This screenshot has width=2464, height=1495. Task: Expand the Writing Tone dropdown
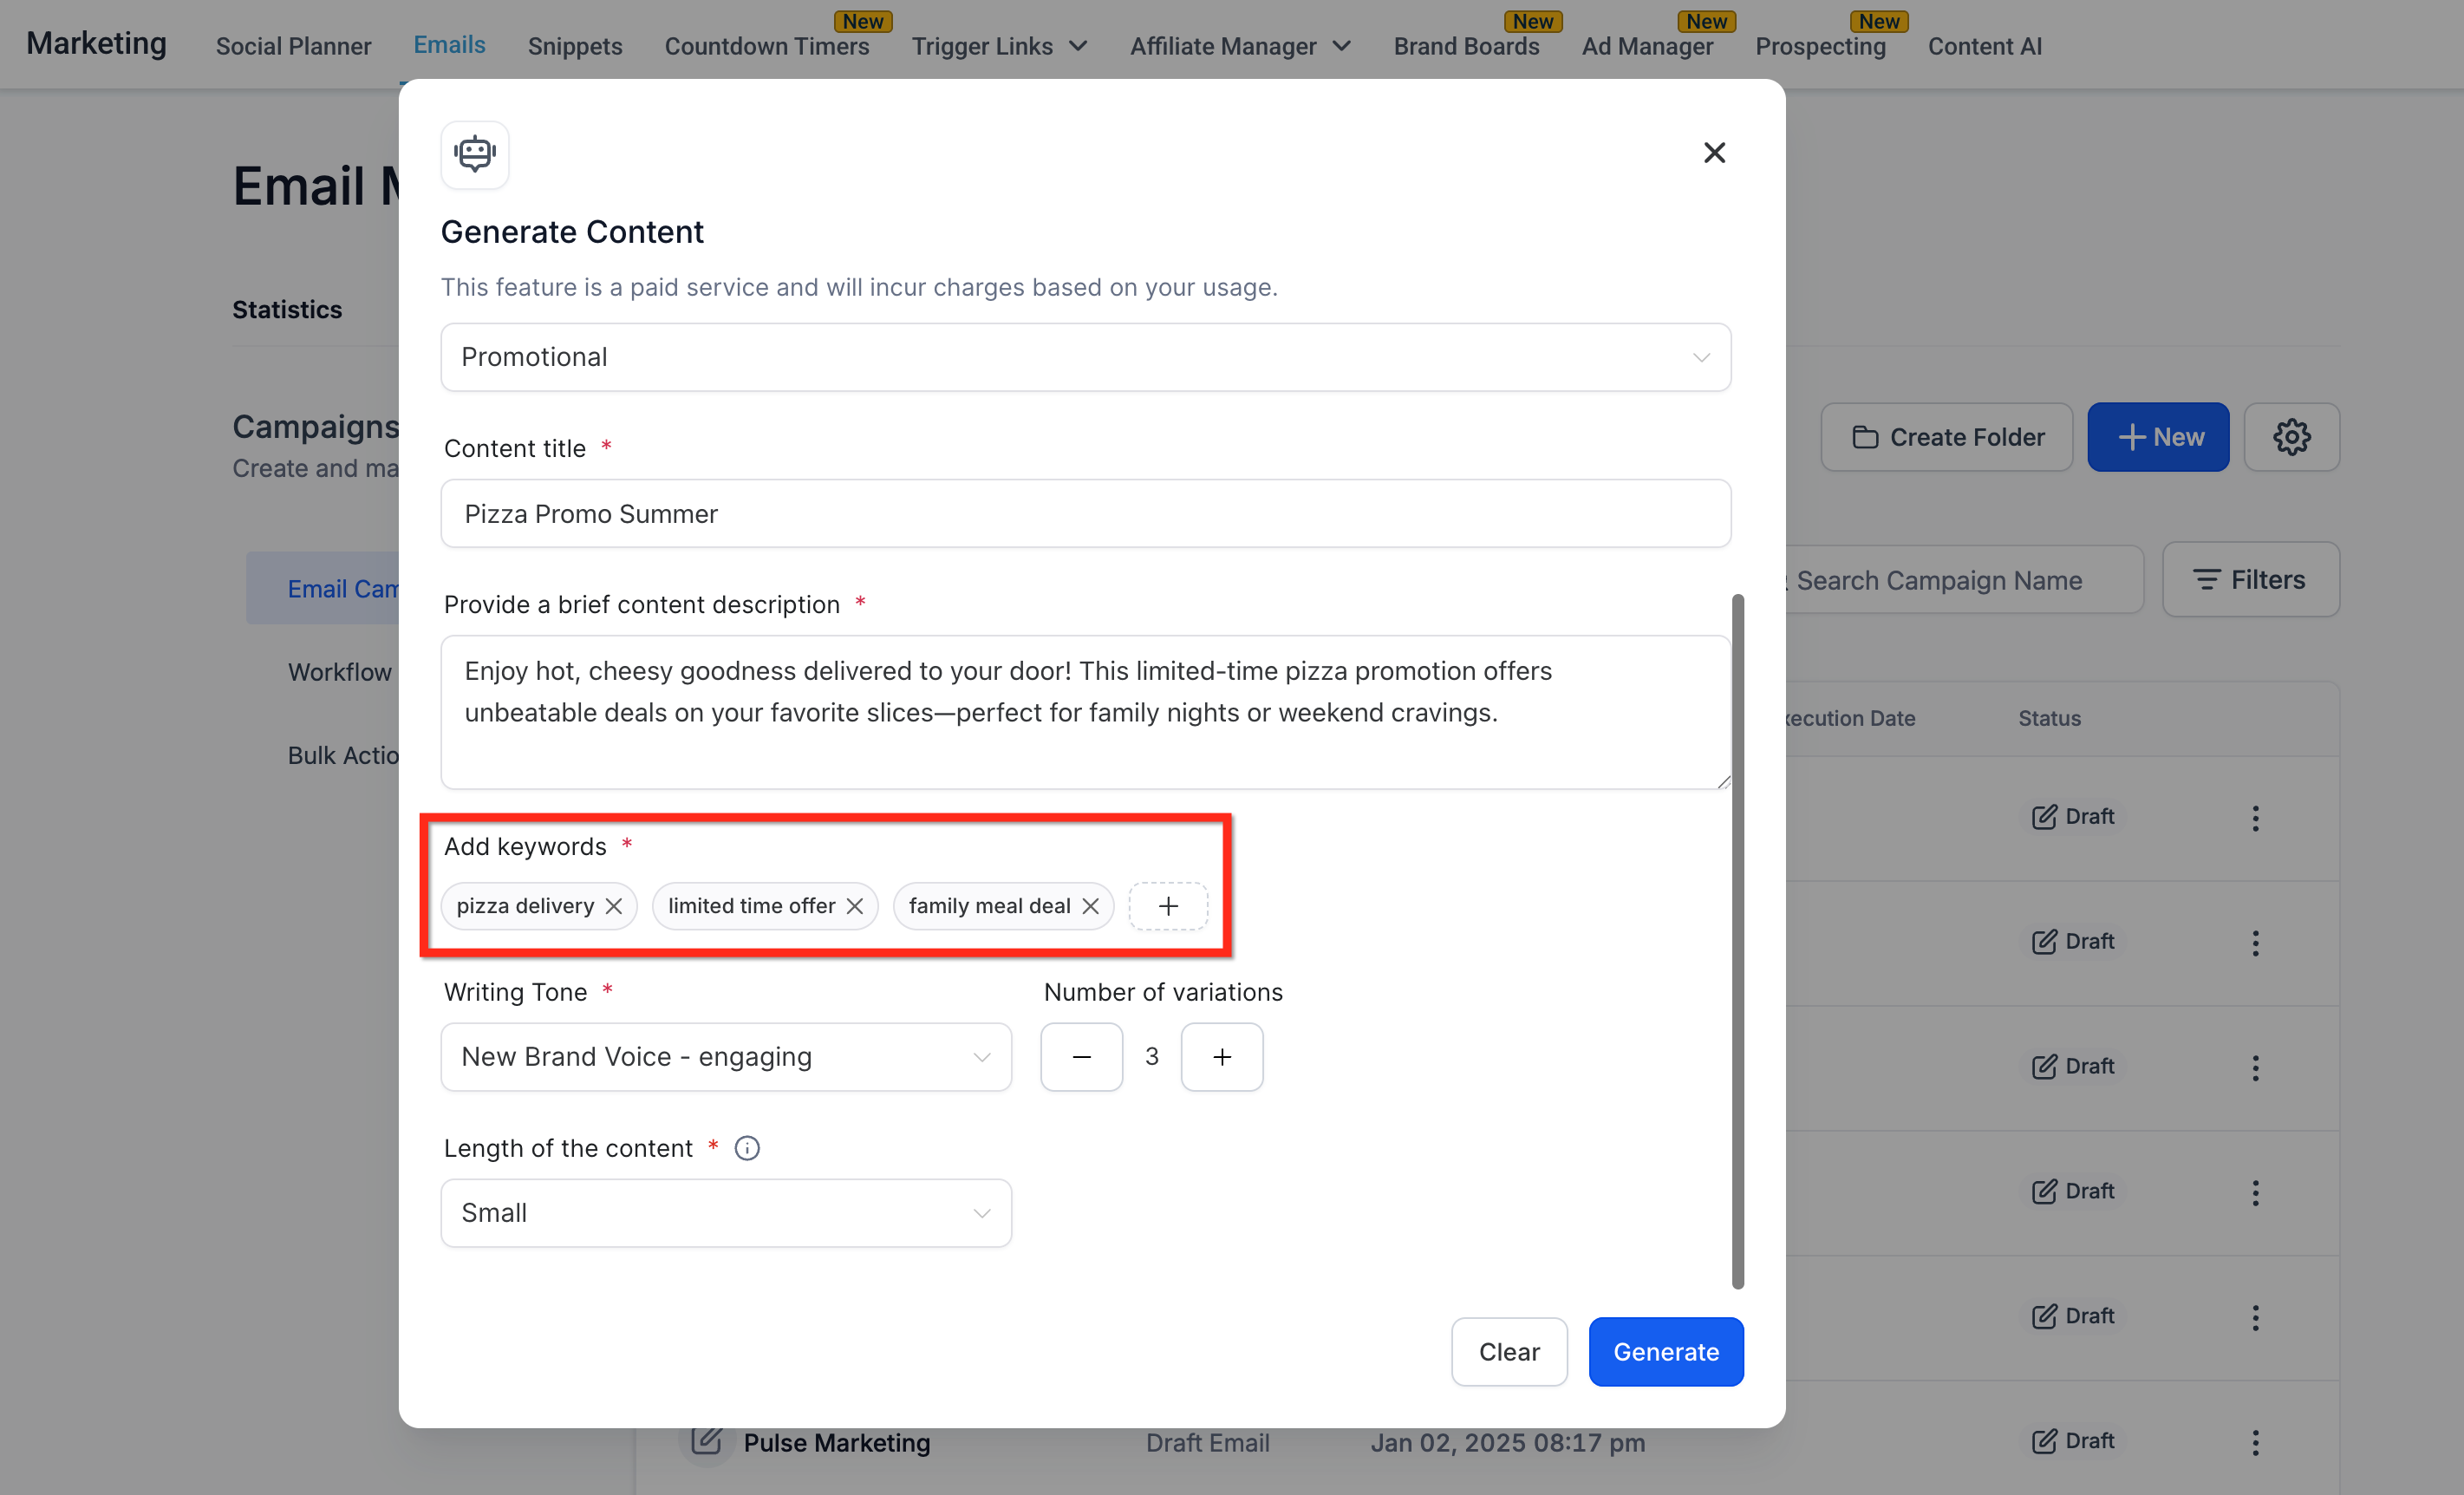click(726, 1057)
